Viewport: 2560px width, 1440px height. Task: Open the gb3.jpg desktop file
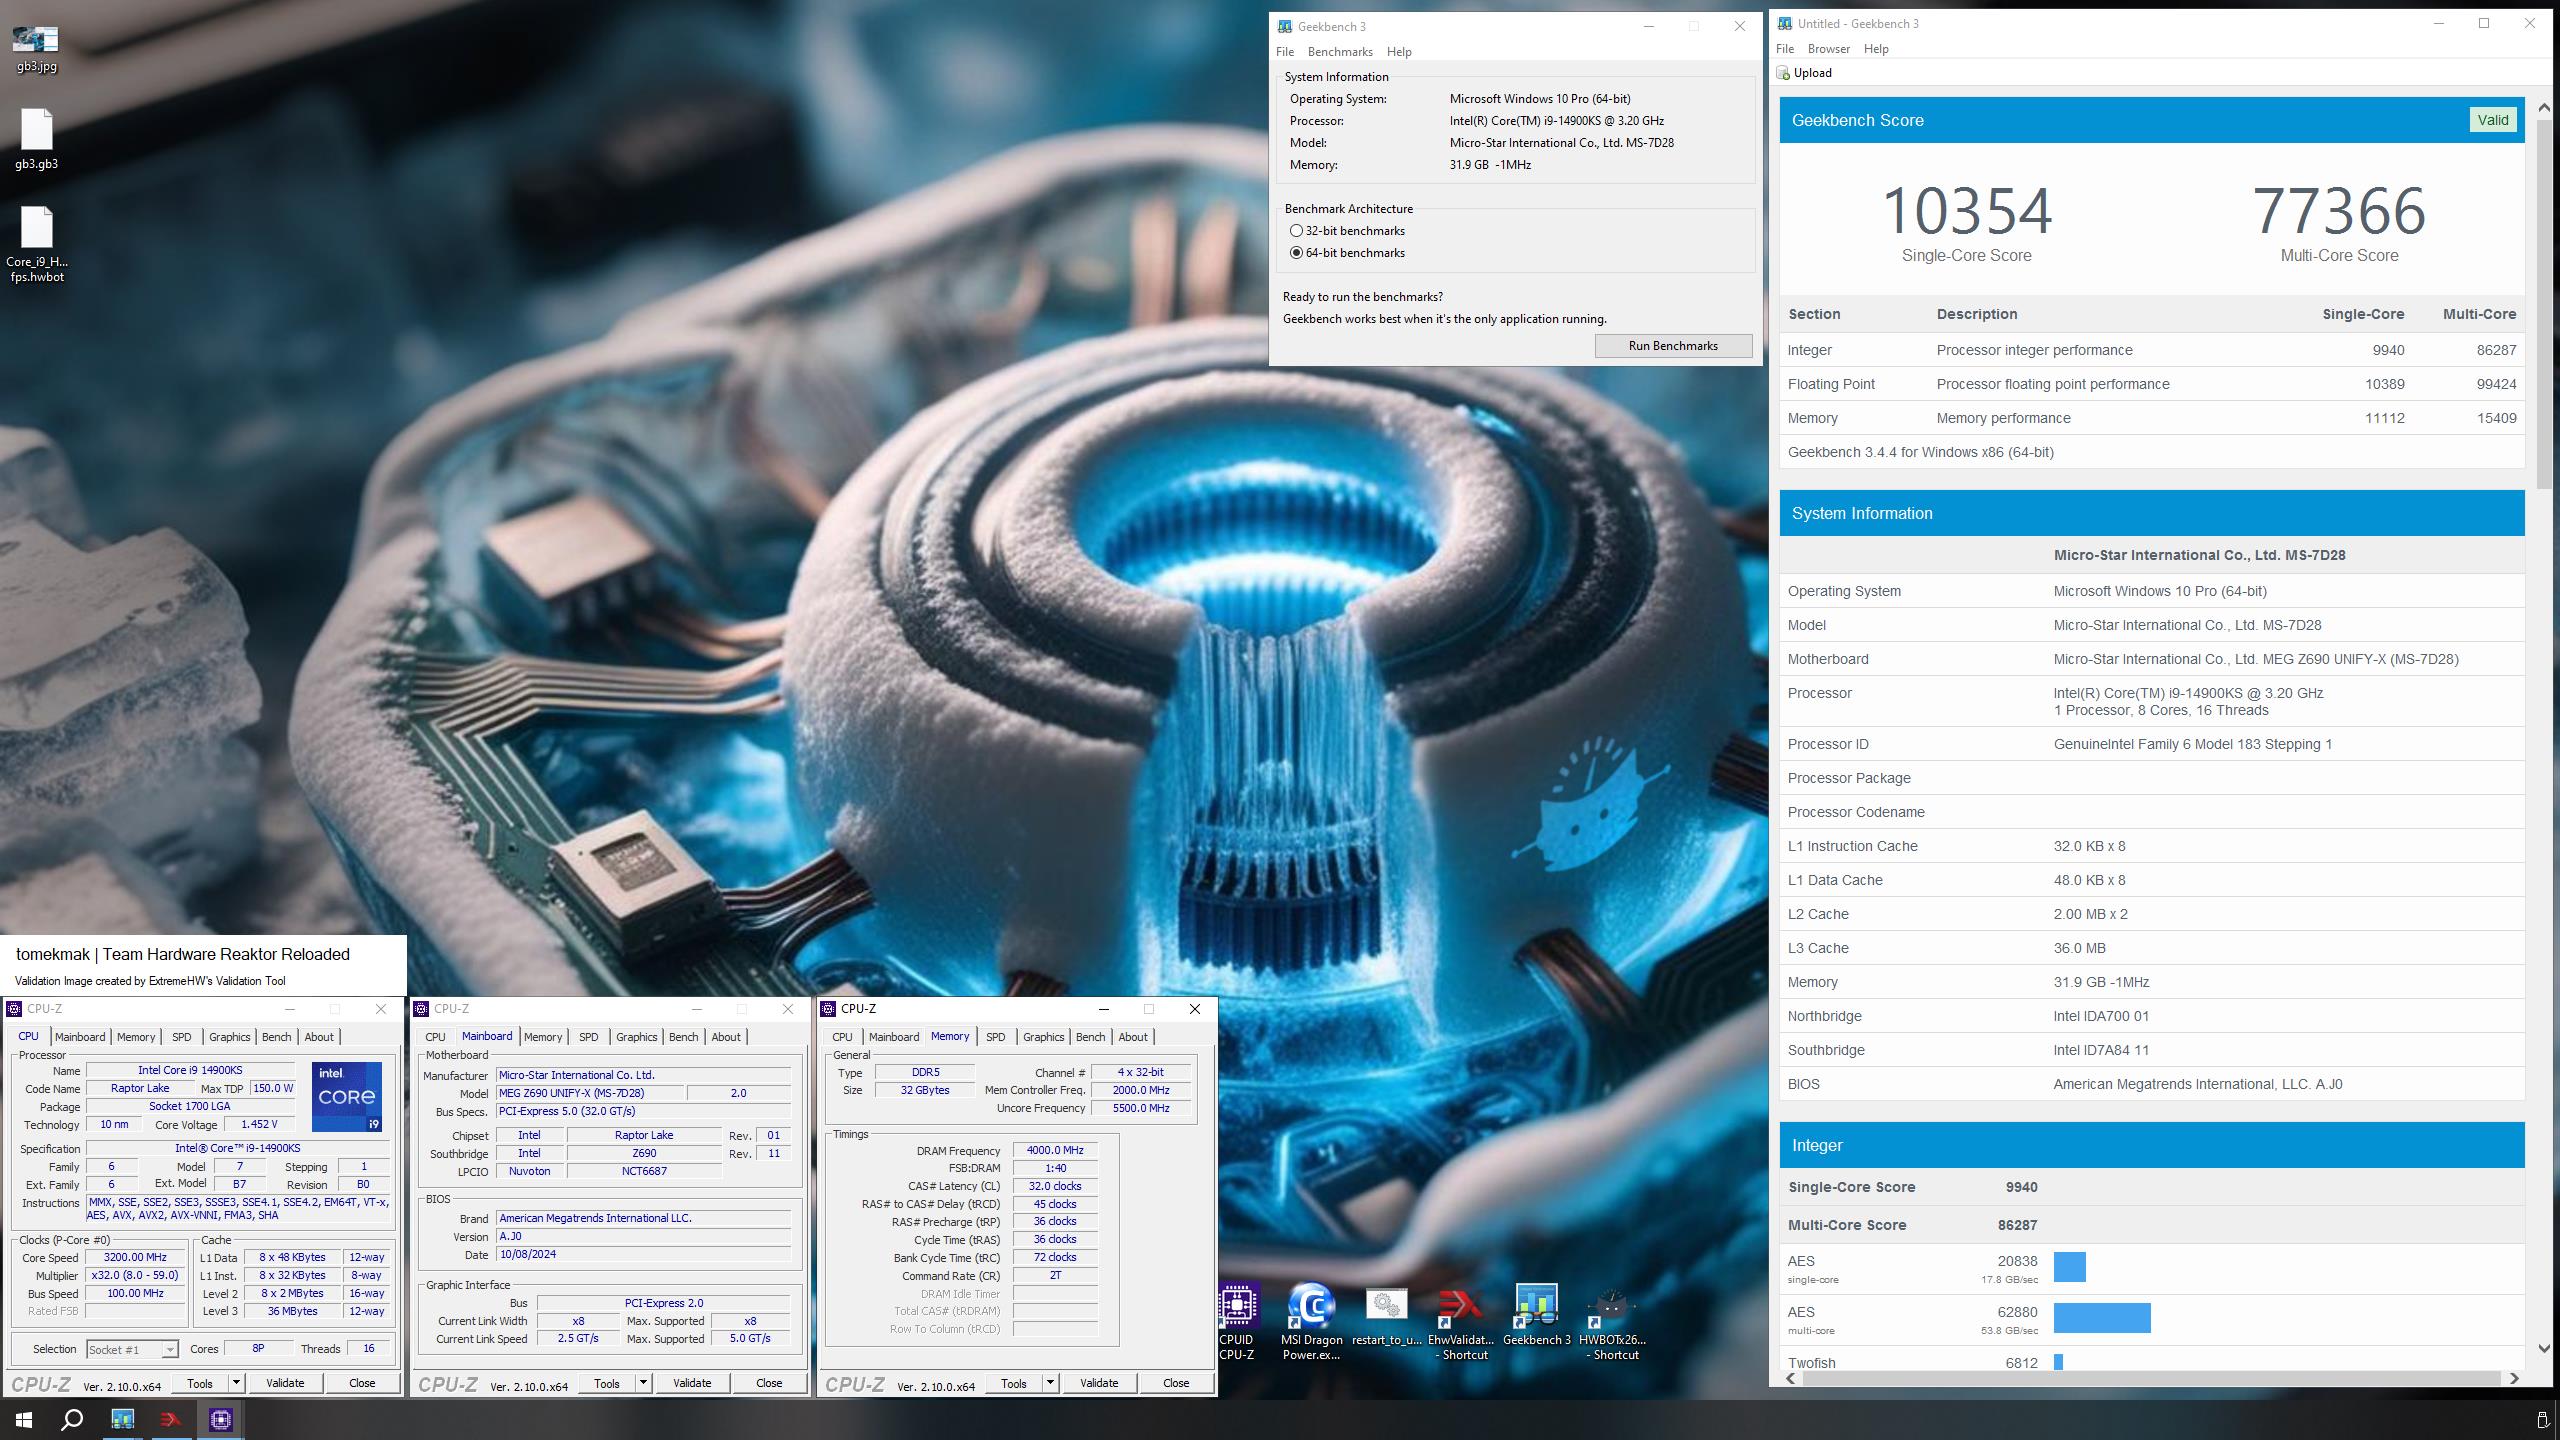(36, 48)
